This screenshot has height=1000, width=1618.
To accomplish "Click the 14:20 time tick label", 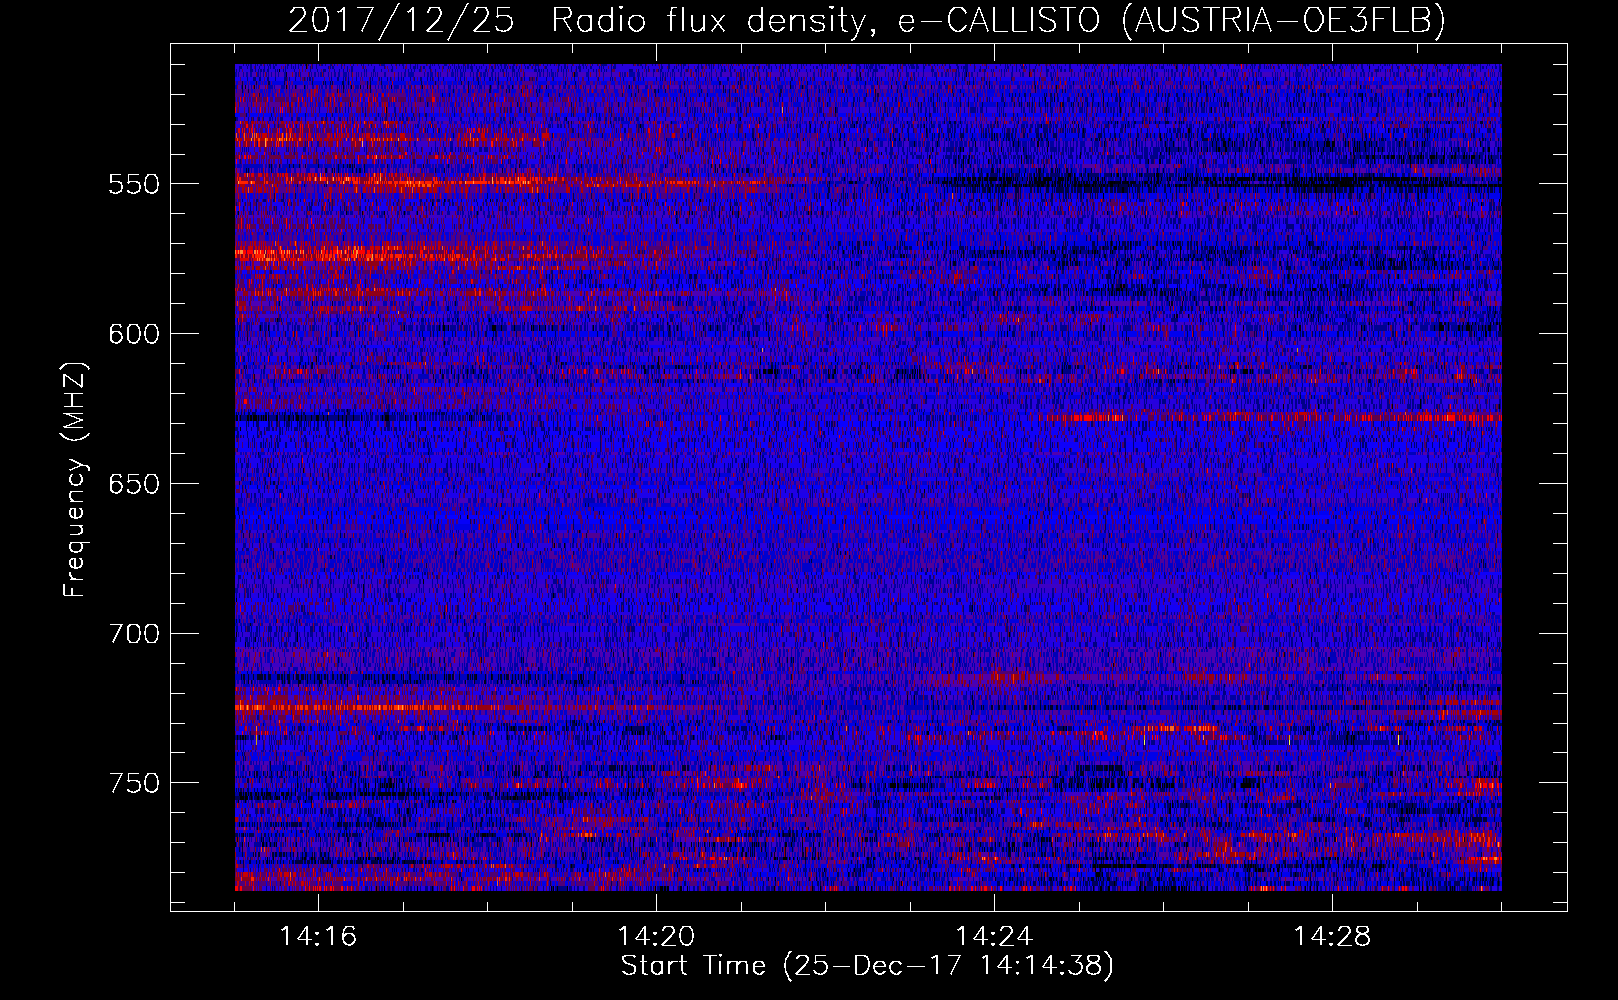I will [x=656, y=937].
